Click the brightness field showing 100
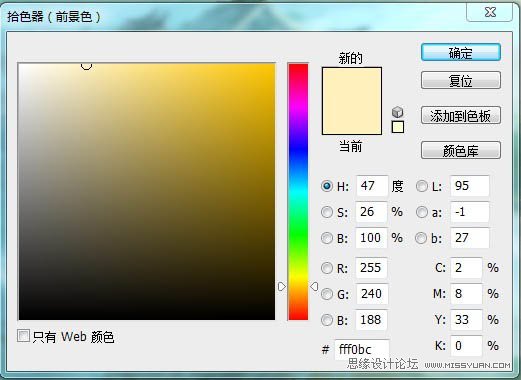Screen dimensions: 521x380 pyautogui.click(x=371, y=238)
